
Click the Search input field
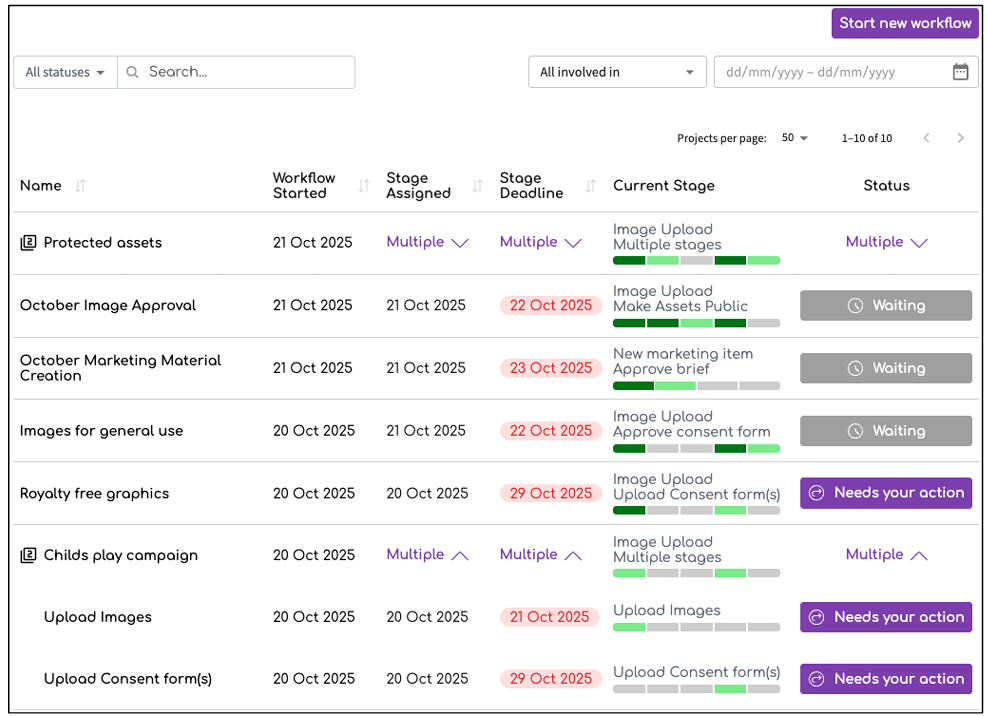coord(245,72)
